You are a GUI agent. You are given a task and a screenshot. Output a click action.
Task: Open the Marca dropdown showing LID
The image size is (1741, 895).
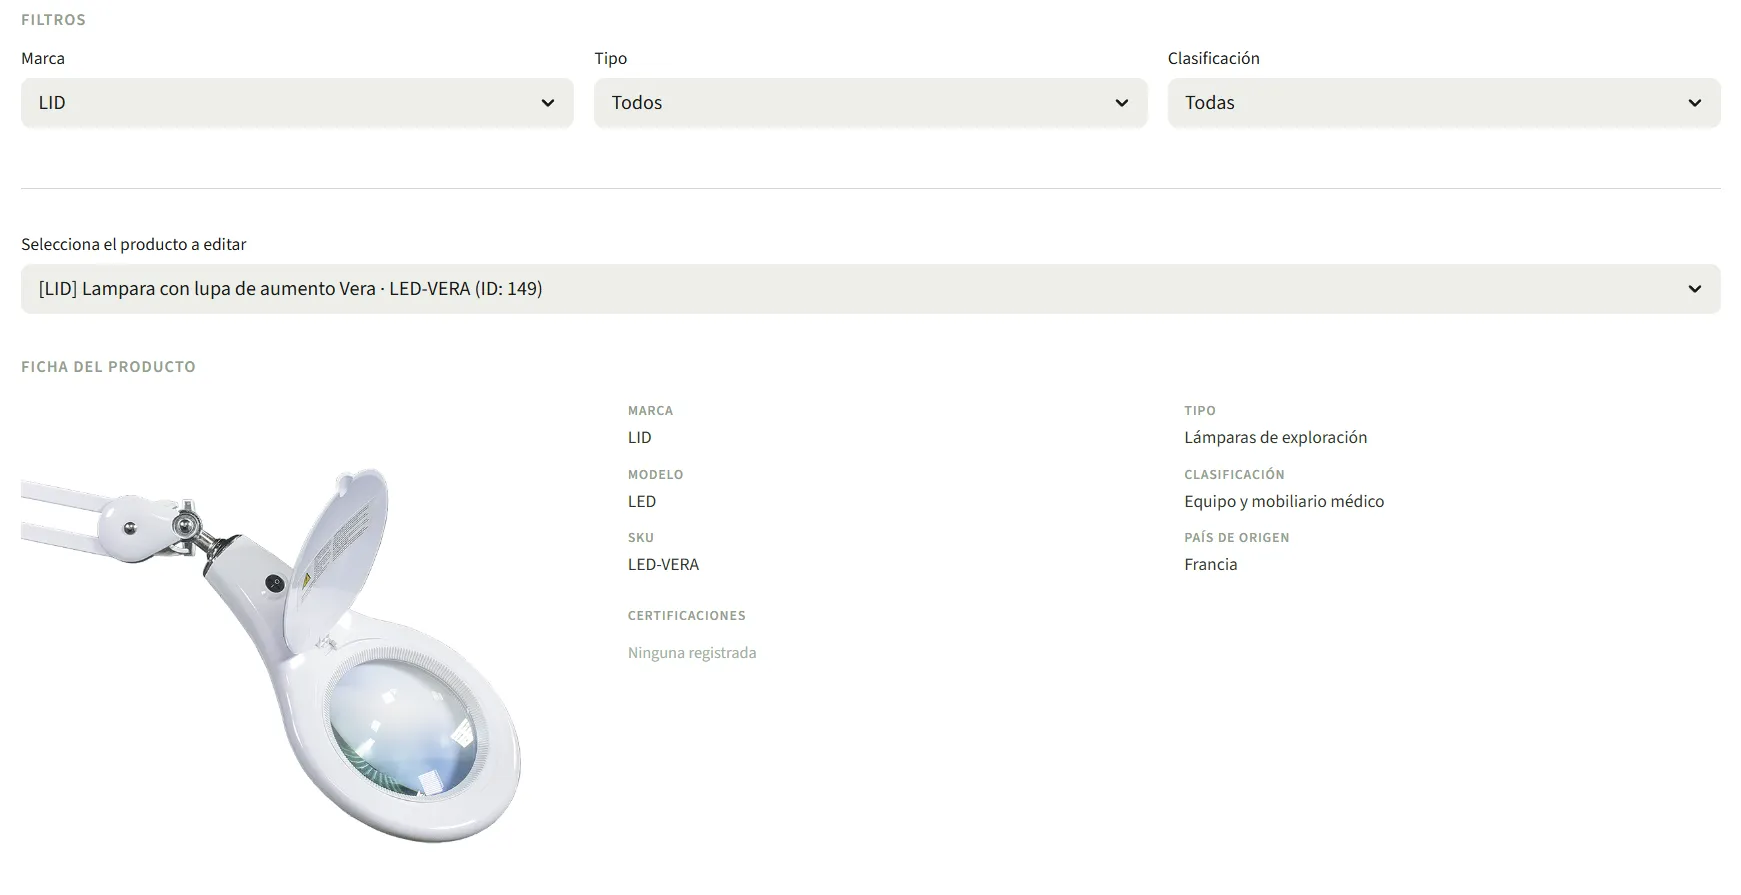pos(297,103)
